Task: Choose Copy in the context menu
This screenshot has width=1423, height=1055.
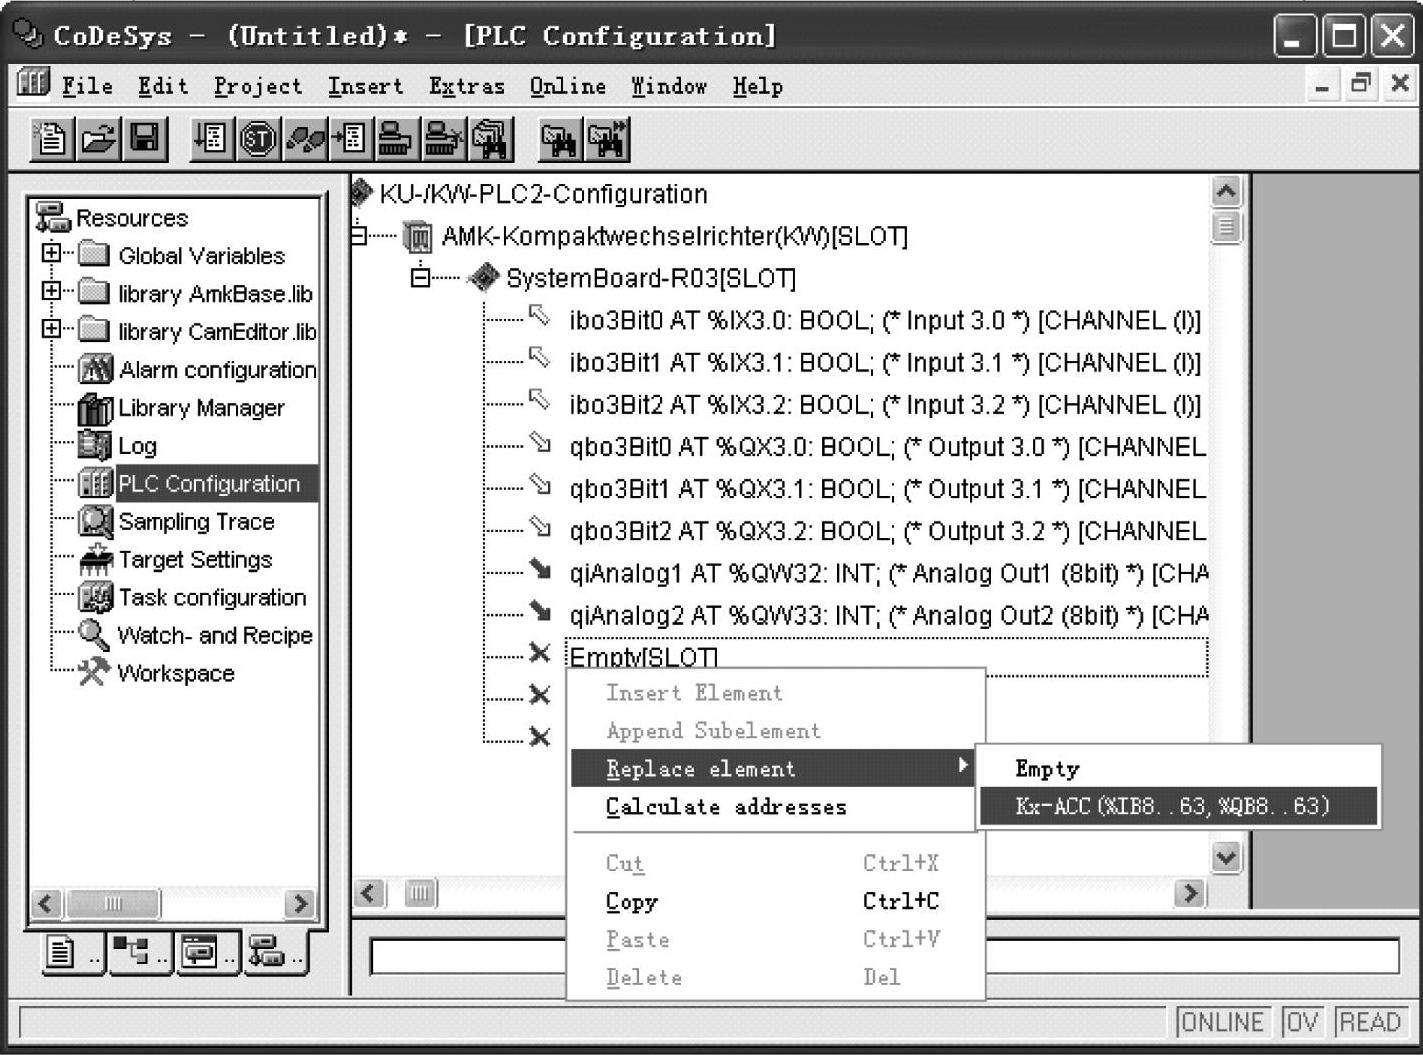Action: tap(632, 902)
